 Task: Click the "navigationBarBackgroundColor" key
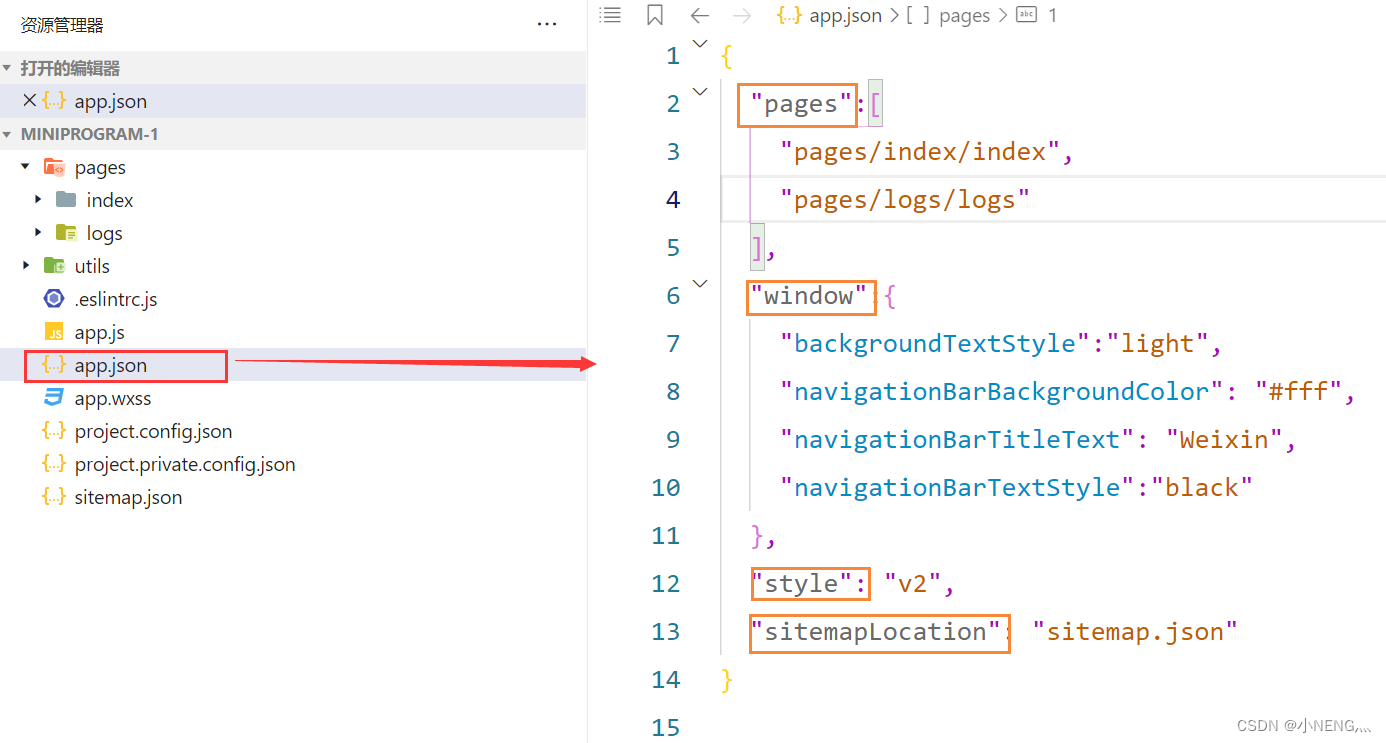1002,392
